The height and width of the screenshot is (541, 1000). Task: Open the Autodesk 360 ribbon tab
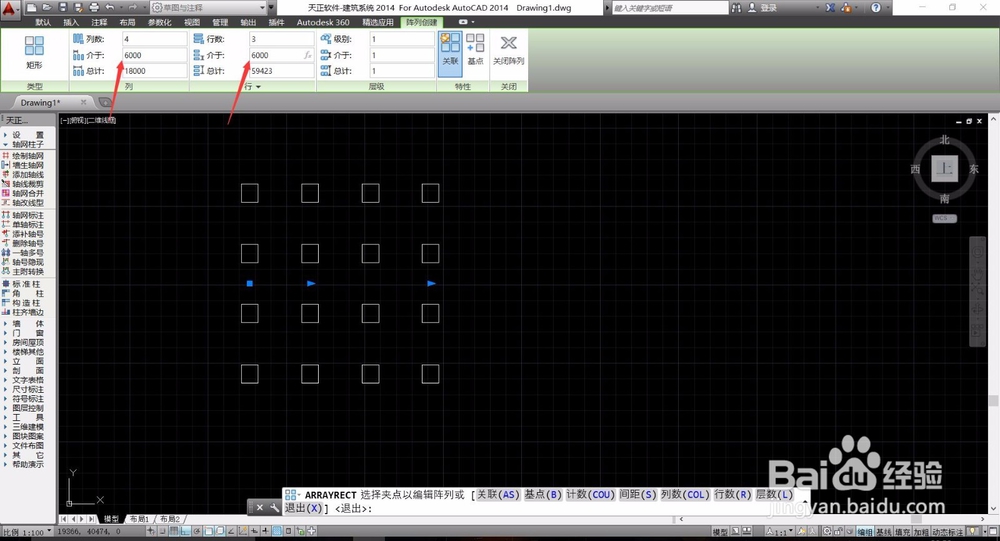click(x=323, y=22)
